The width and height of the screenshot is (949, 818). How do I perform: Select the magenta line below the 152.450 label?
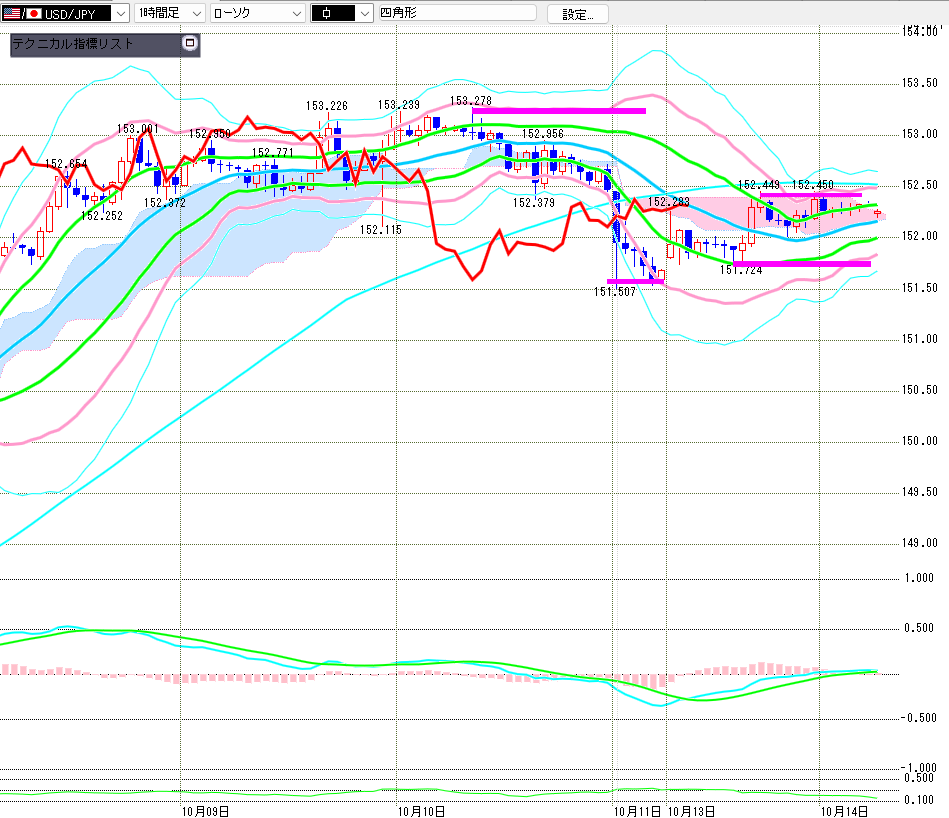[x=810, y=195]
